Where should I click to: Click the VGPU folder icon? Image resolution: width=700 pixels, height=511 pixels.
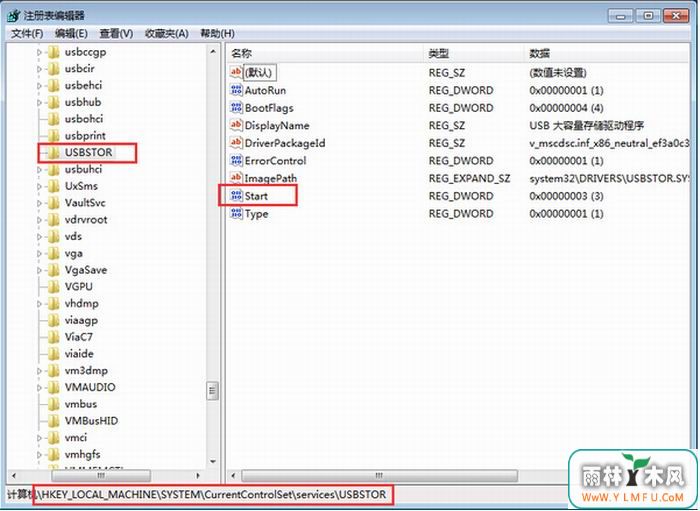click(54, 287)
